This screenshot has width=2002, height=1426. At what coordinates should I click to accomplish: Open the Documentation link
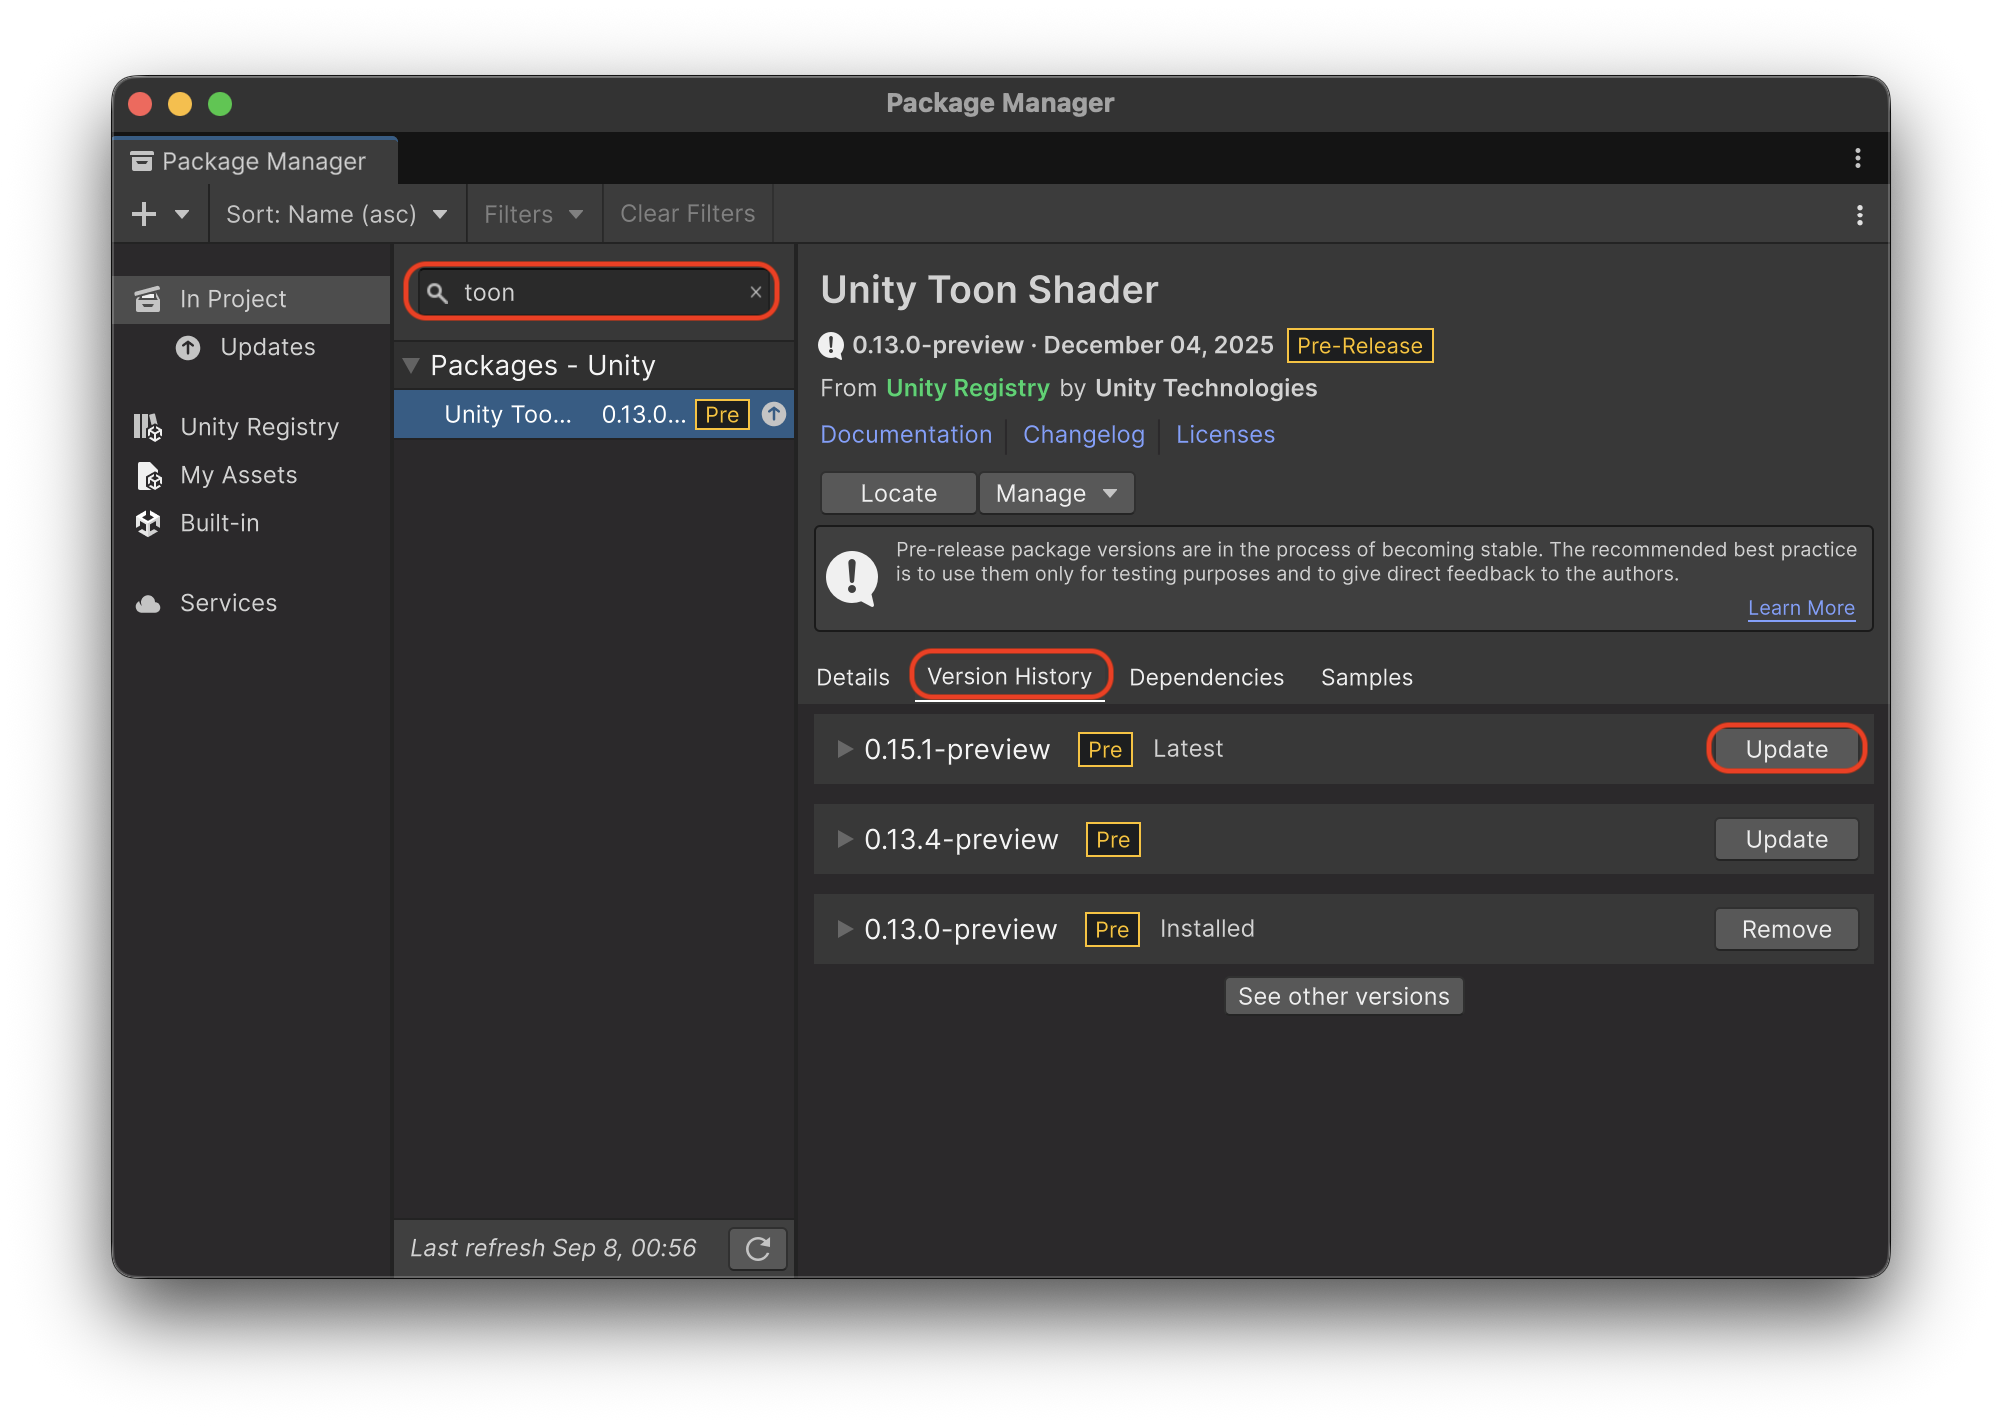pos(906,435)
